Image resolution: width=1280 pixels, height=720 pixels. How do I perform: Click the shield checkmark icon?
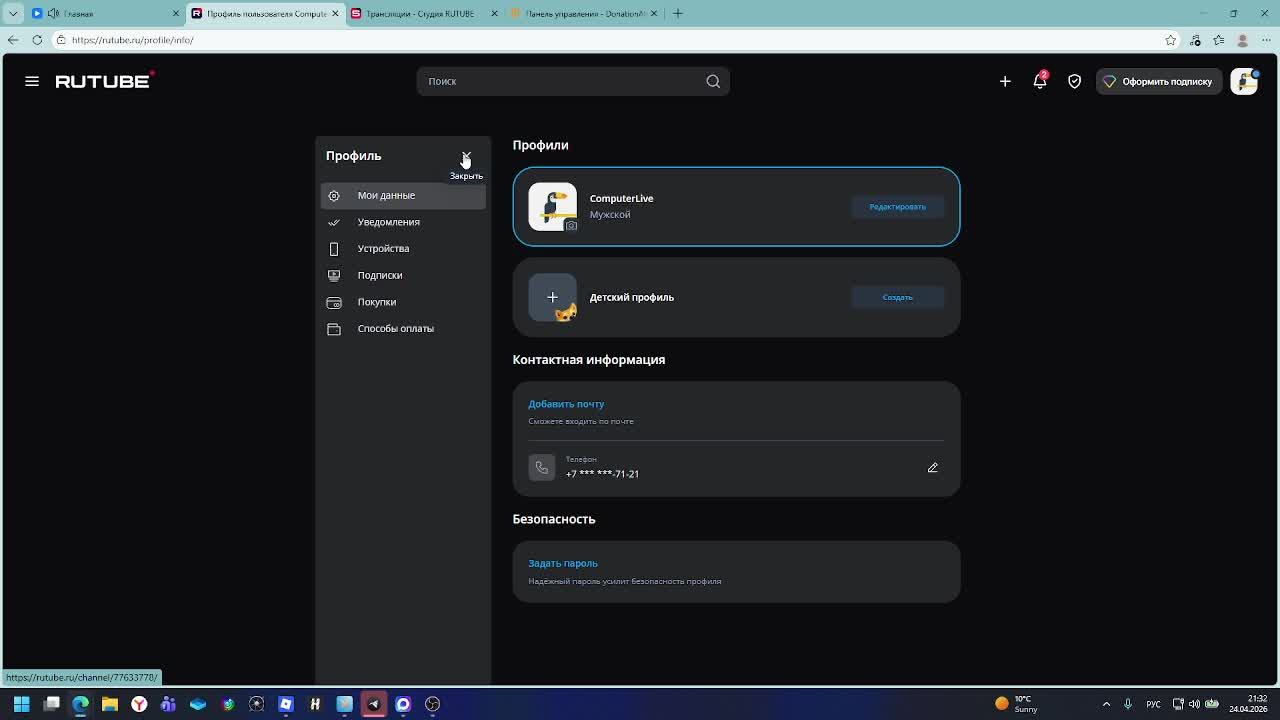pyautogui.click(x=1074, y=81)
